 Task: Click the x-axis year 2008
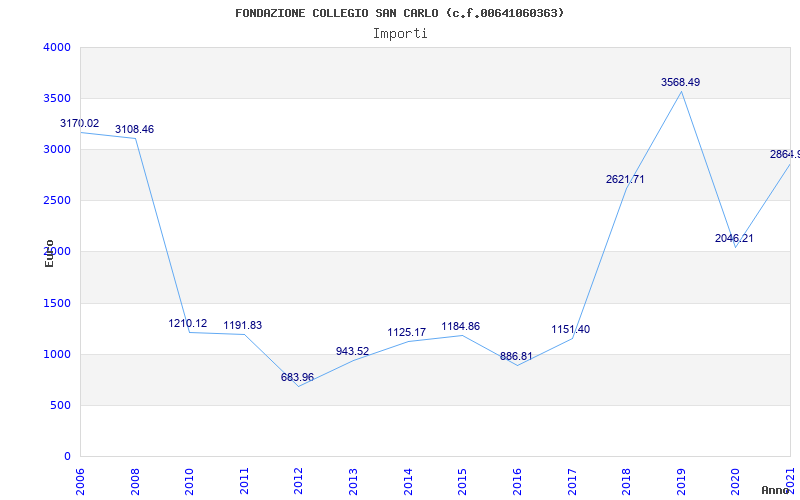pyautogui.click(x=135, y=482)
